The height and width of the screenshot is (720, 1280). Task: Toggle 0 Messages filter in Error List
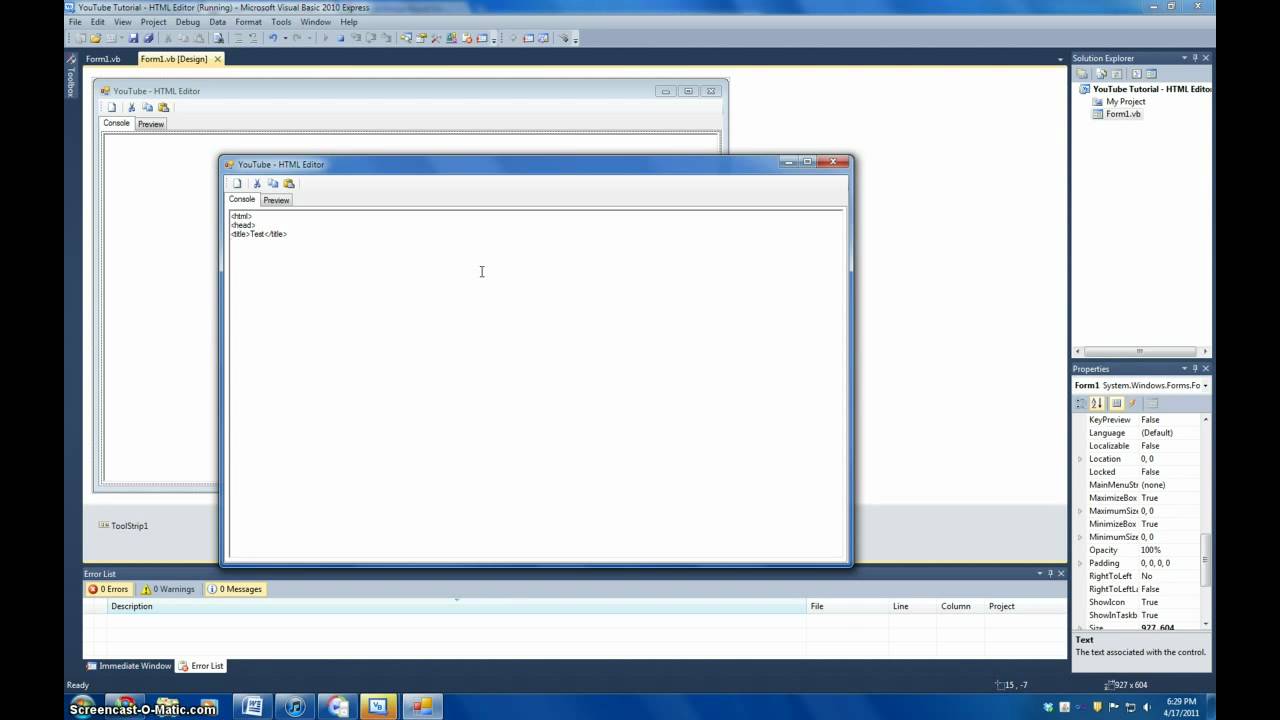click(235, 589)
